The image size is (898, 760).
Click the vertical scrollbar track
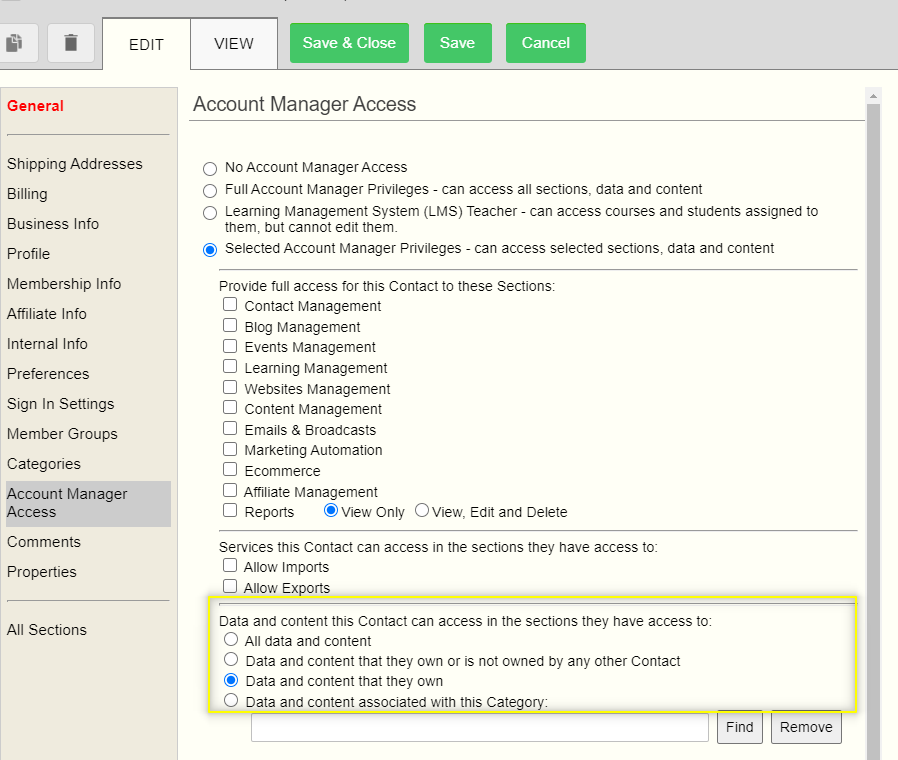point(873,432)
